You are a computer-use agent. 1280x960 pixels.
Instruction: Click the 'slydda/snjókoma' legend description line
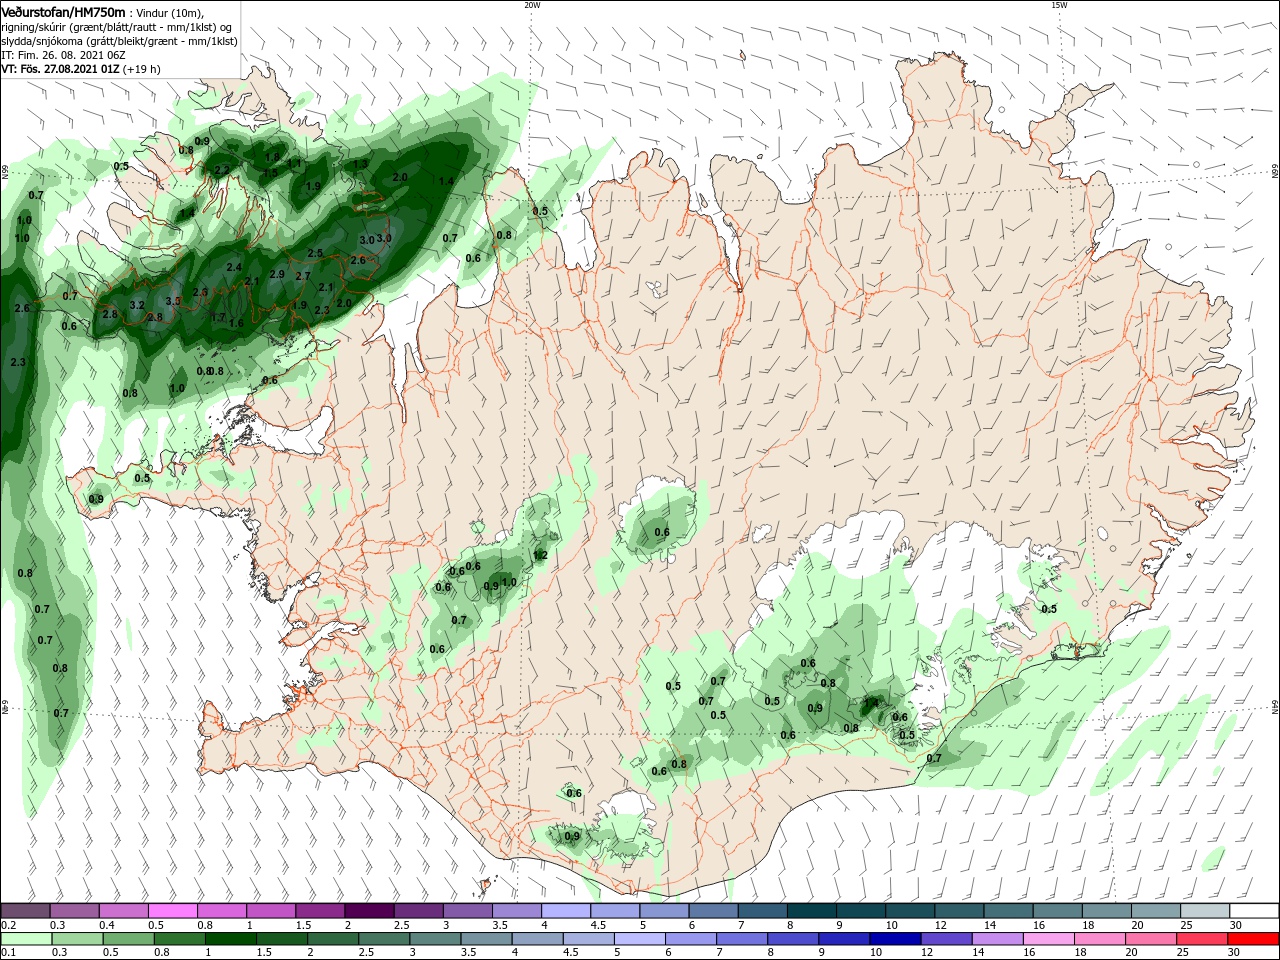click(x=119, y=41)
